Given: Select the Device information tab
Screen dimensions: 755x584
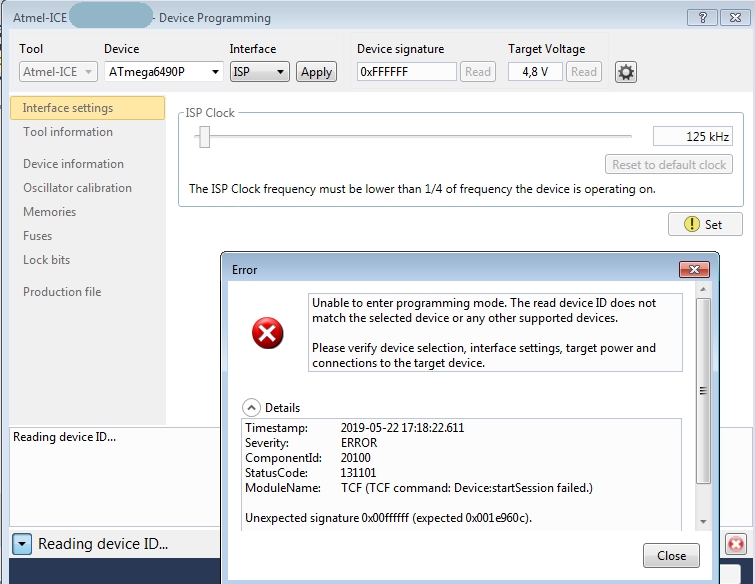Looking at the screenshot, I should coord(73,164).
